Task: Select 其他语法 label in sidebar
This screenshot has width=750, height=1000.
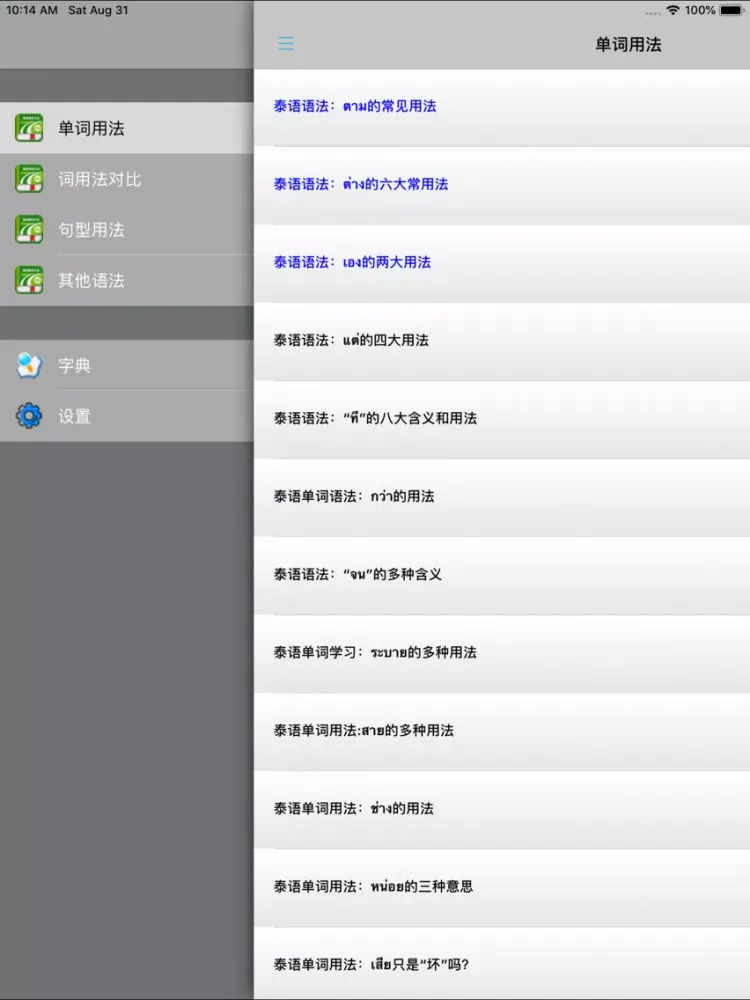Action: click(x=91, y=281)
